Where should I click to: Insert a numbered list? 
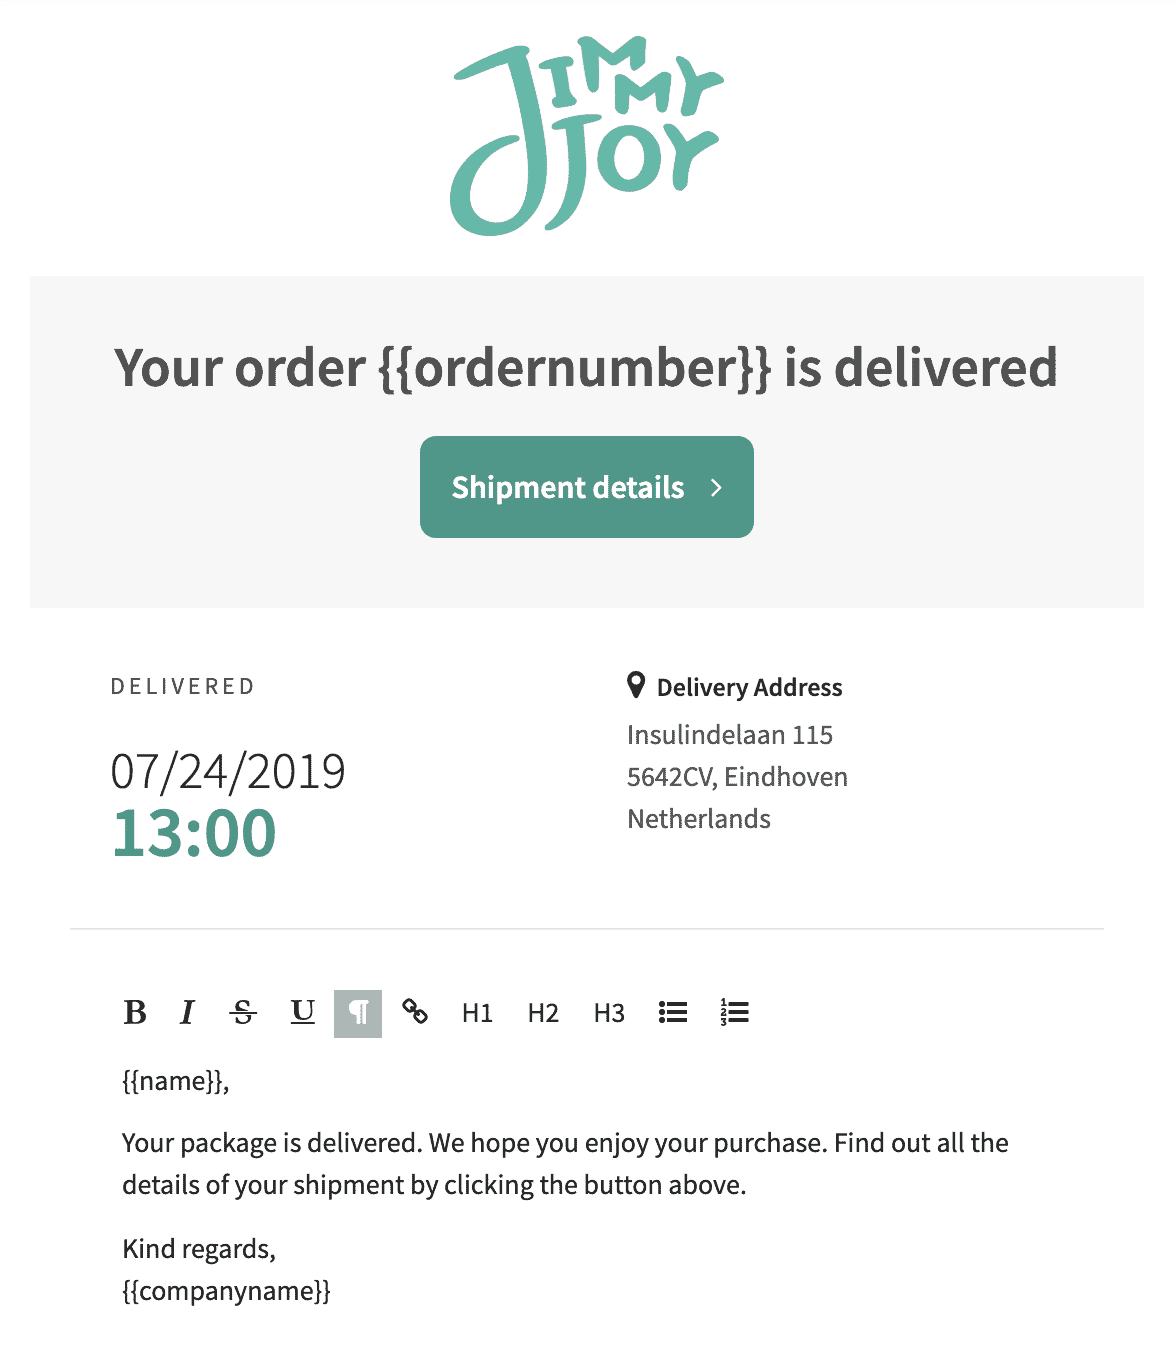coord(734,1013)
